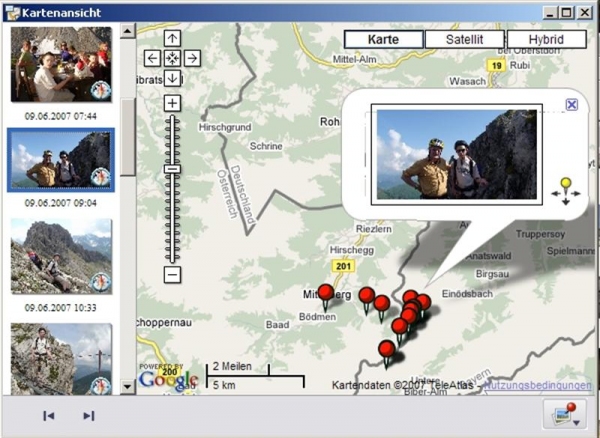The height and width of the screenshot is (438, 600).
Task: Jump to the first photo
Action: pyautogui.click(x=48, y=415)
